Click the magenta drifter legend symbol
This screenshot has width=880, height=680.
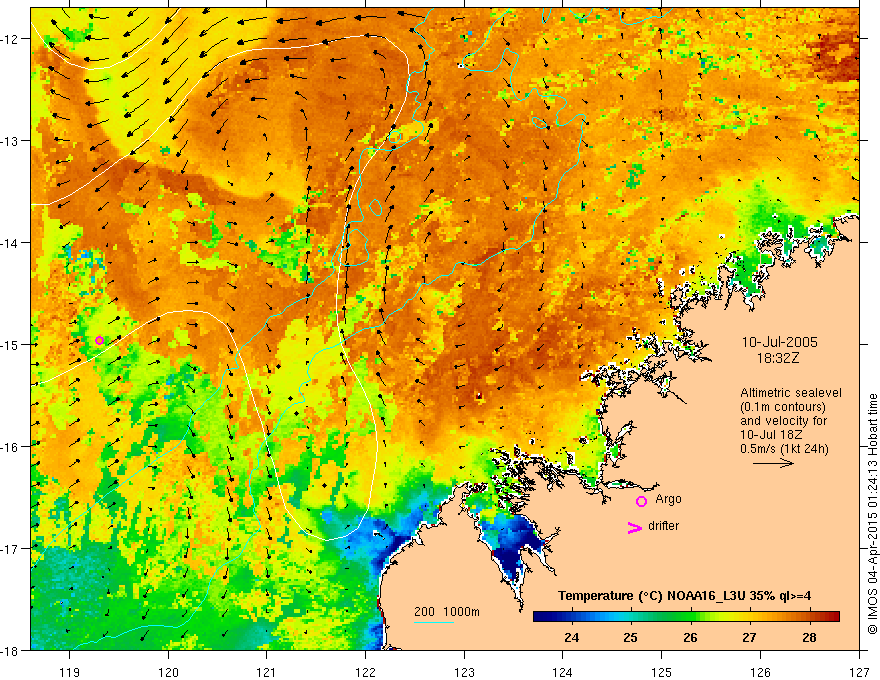(x=634, y=527)
